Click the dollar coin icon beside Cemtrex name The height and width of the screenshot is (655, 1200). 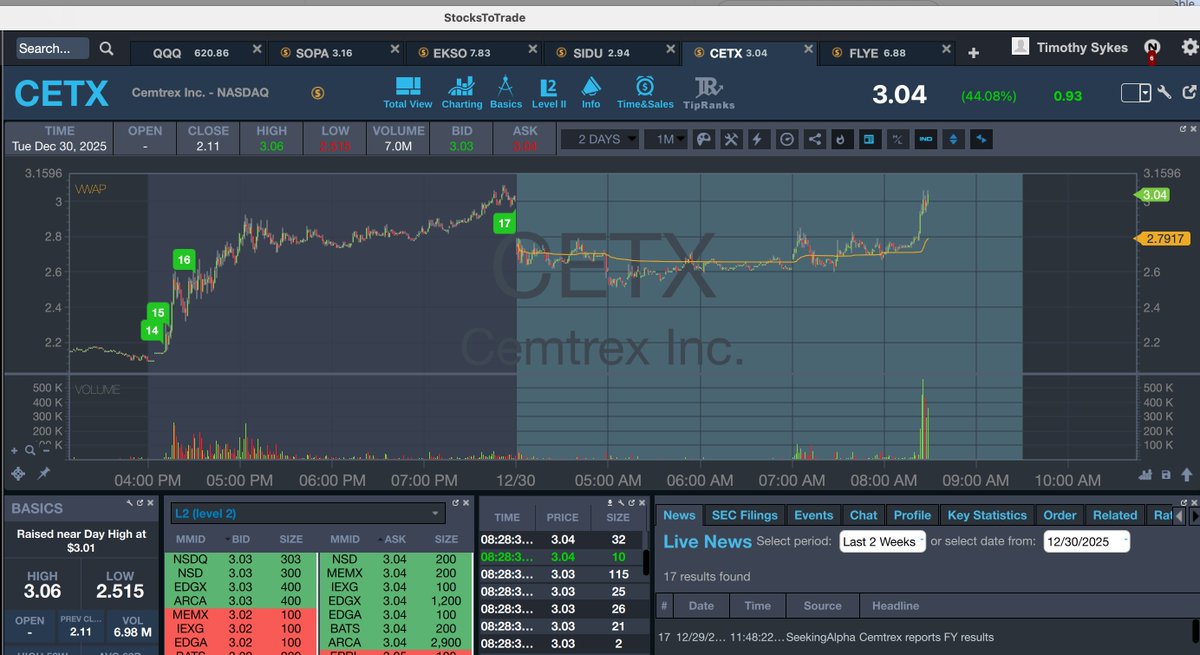(317, 93)
